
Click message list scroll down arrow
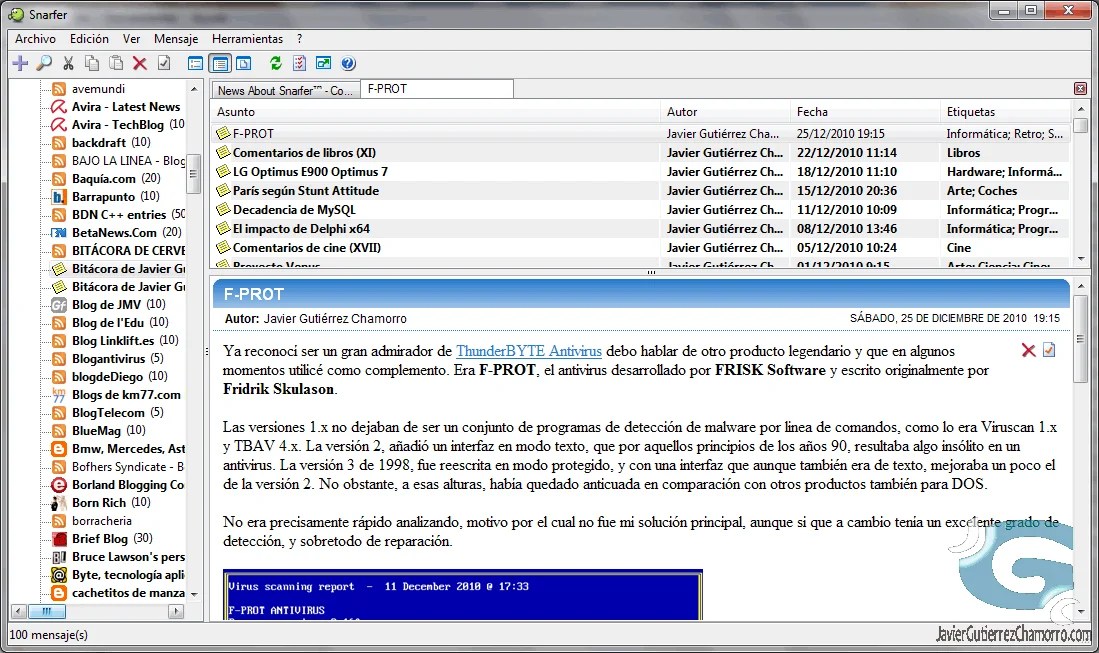coord(1081,259)
